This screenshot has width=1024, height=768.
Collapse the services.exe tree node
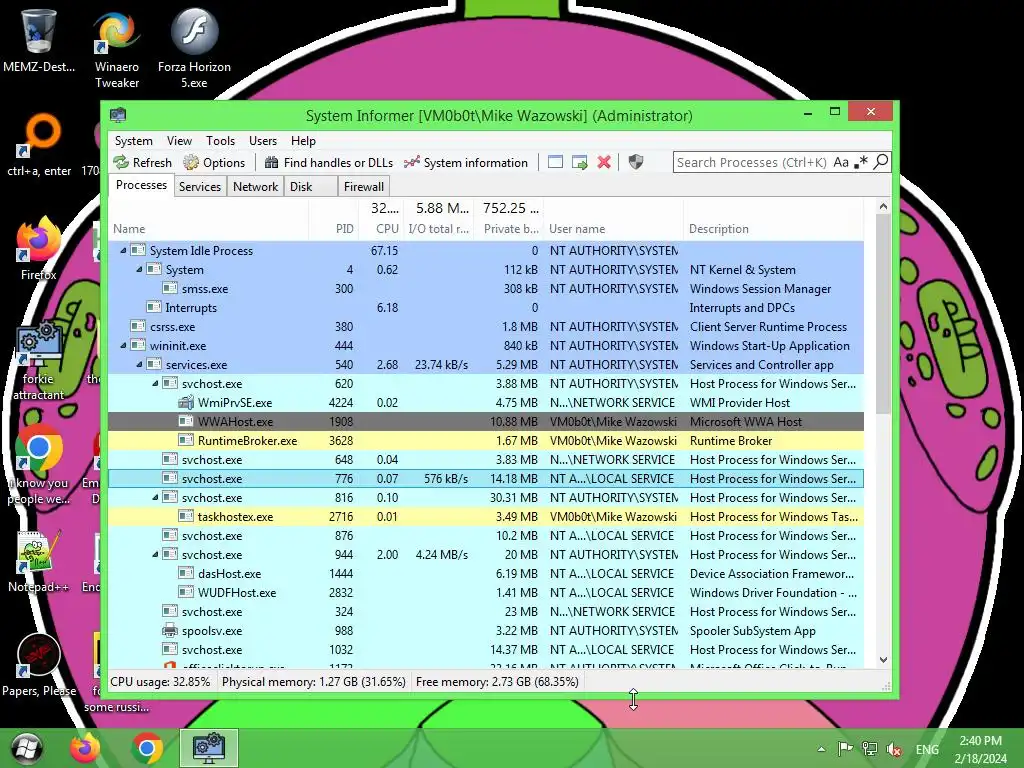(x=139, y=364)
